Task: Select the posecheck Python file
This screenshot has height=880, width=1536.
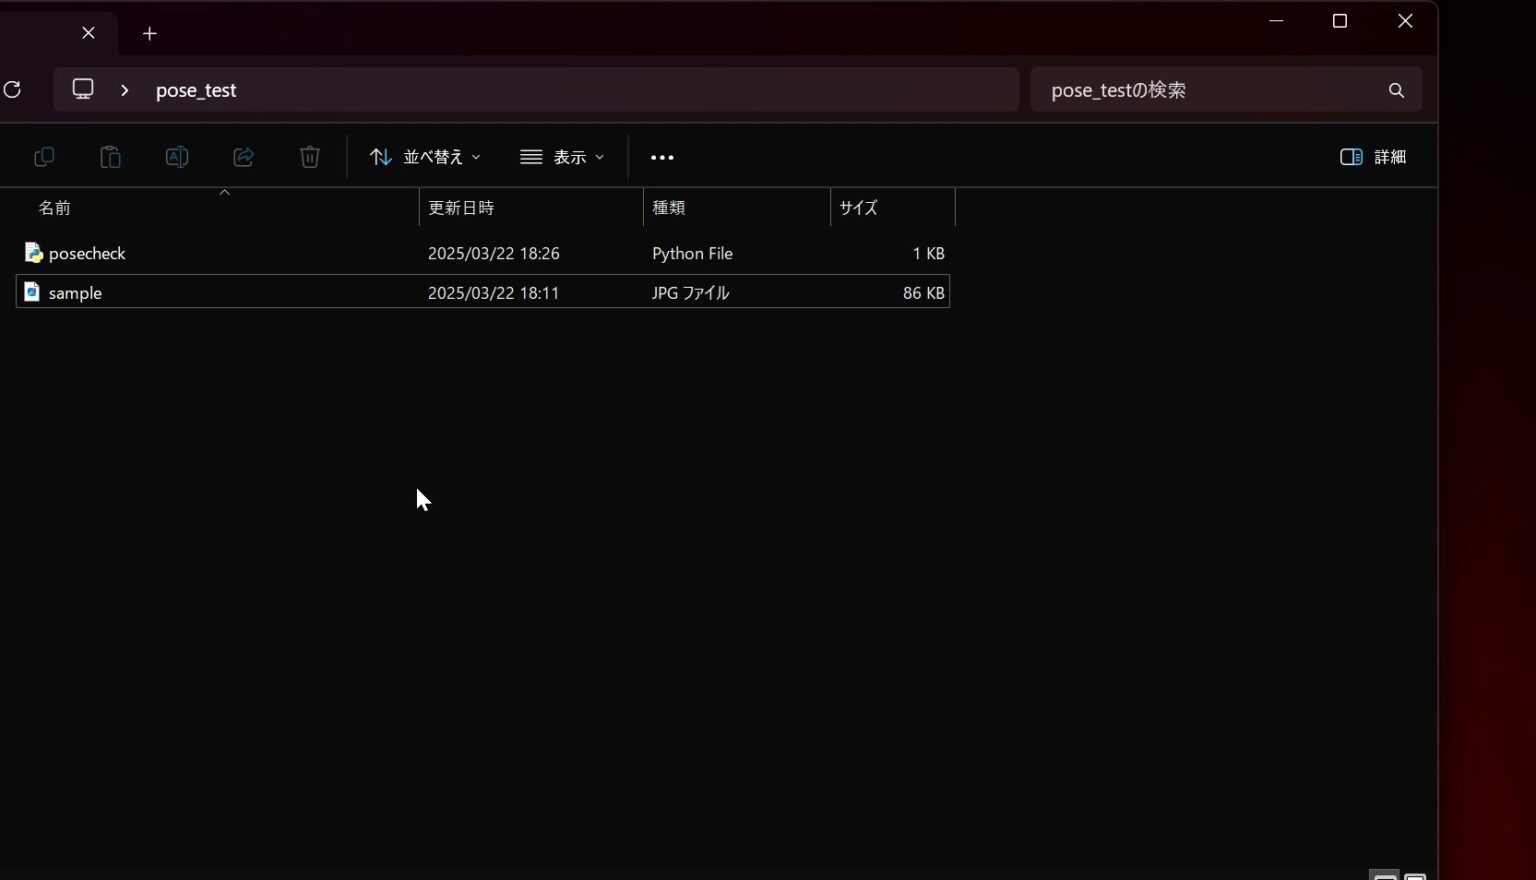Action: pos(87,254)
